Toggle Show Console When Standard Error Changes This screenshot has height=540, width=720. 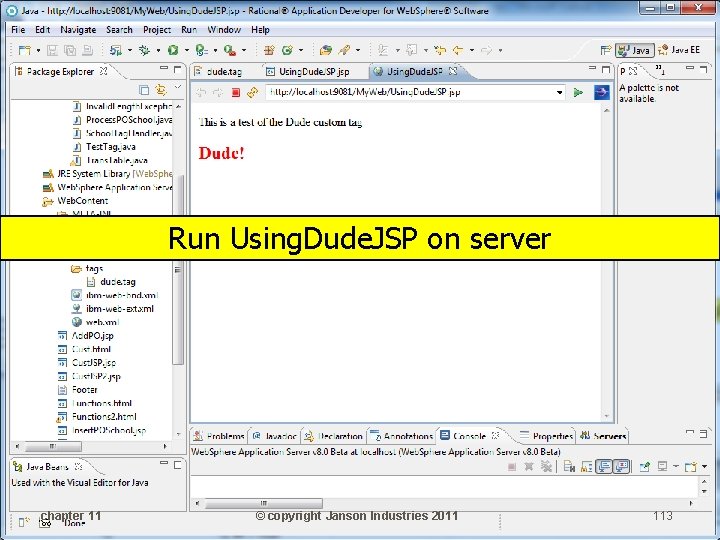tap(622, 467)
